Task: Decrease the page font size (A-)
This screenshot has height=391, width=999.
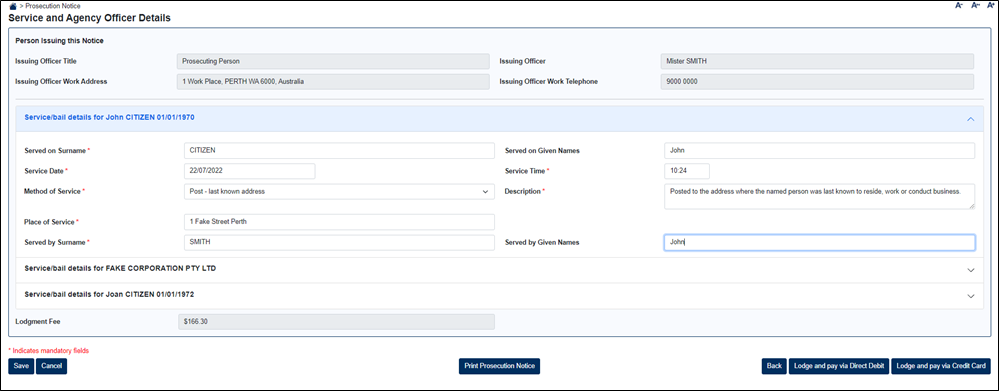Action: coord(959,5)
